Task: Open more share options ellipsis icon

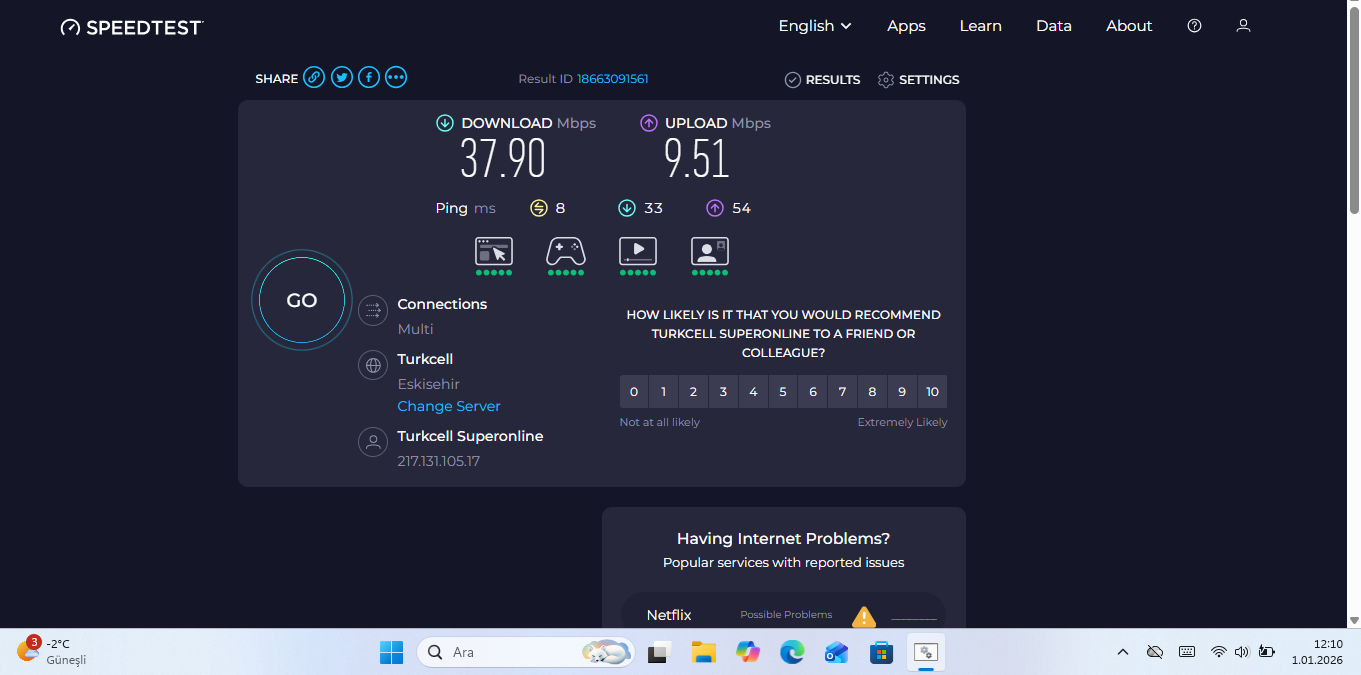Action: point(396,77)
